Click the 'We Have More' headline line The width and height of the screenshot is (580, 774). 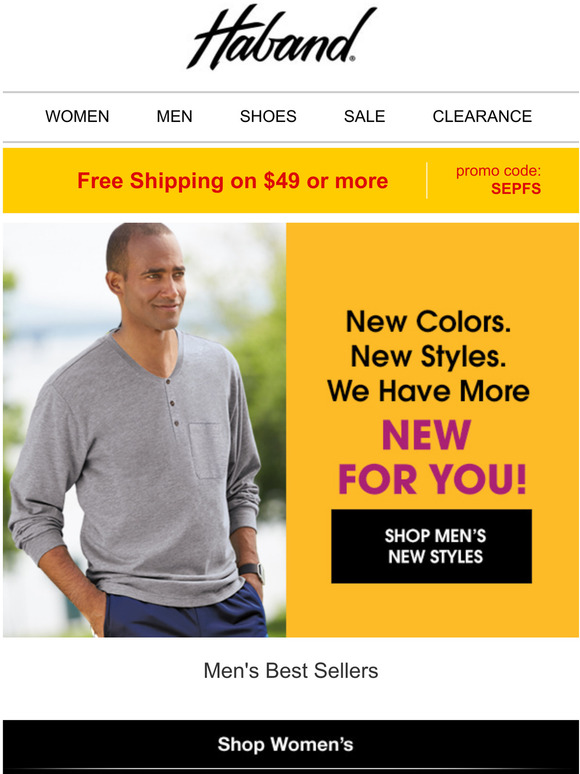[428, 391]
